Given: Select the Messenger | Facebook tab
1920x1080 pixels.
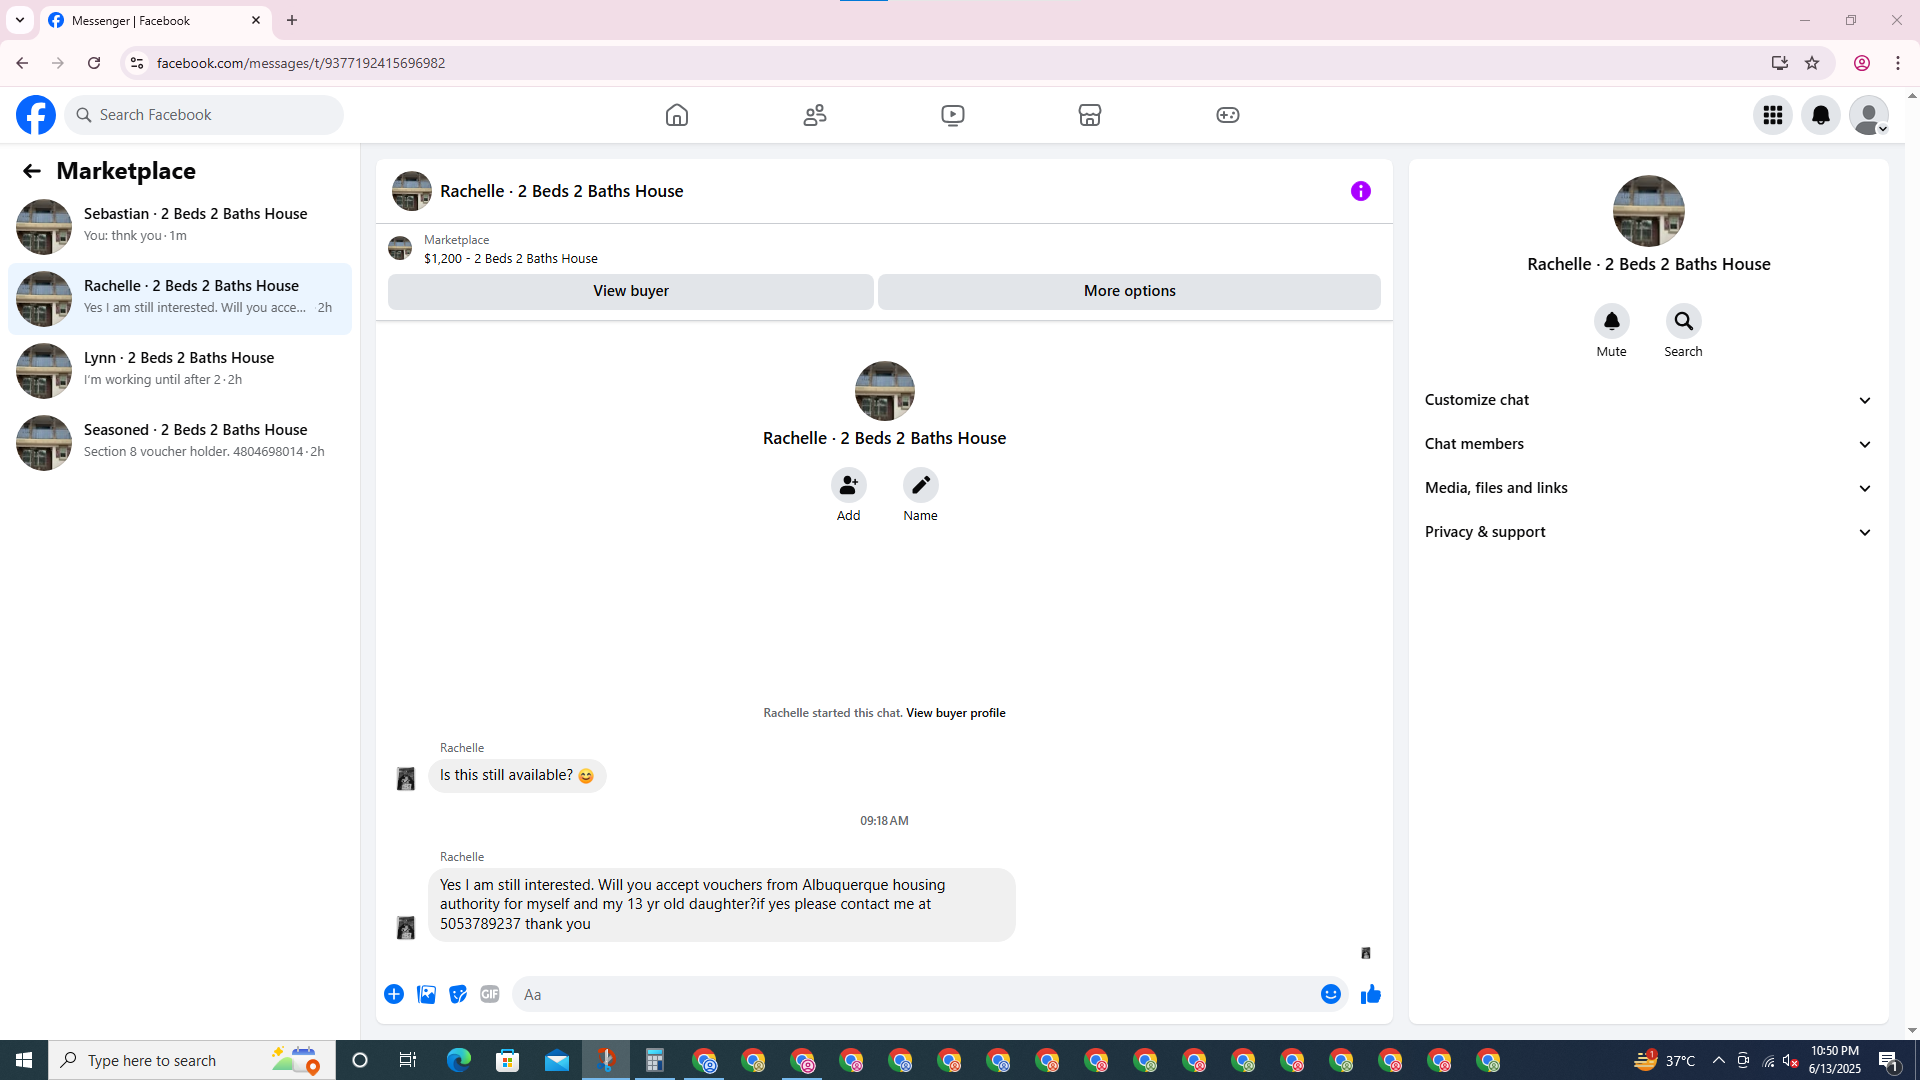Looking at the screenshot, I should (155, 20).
